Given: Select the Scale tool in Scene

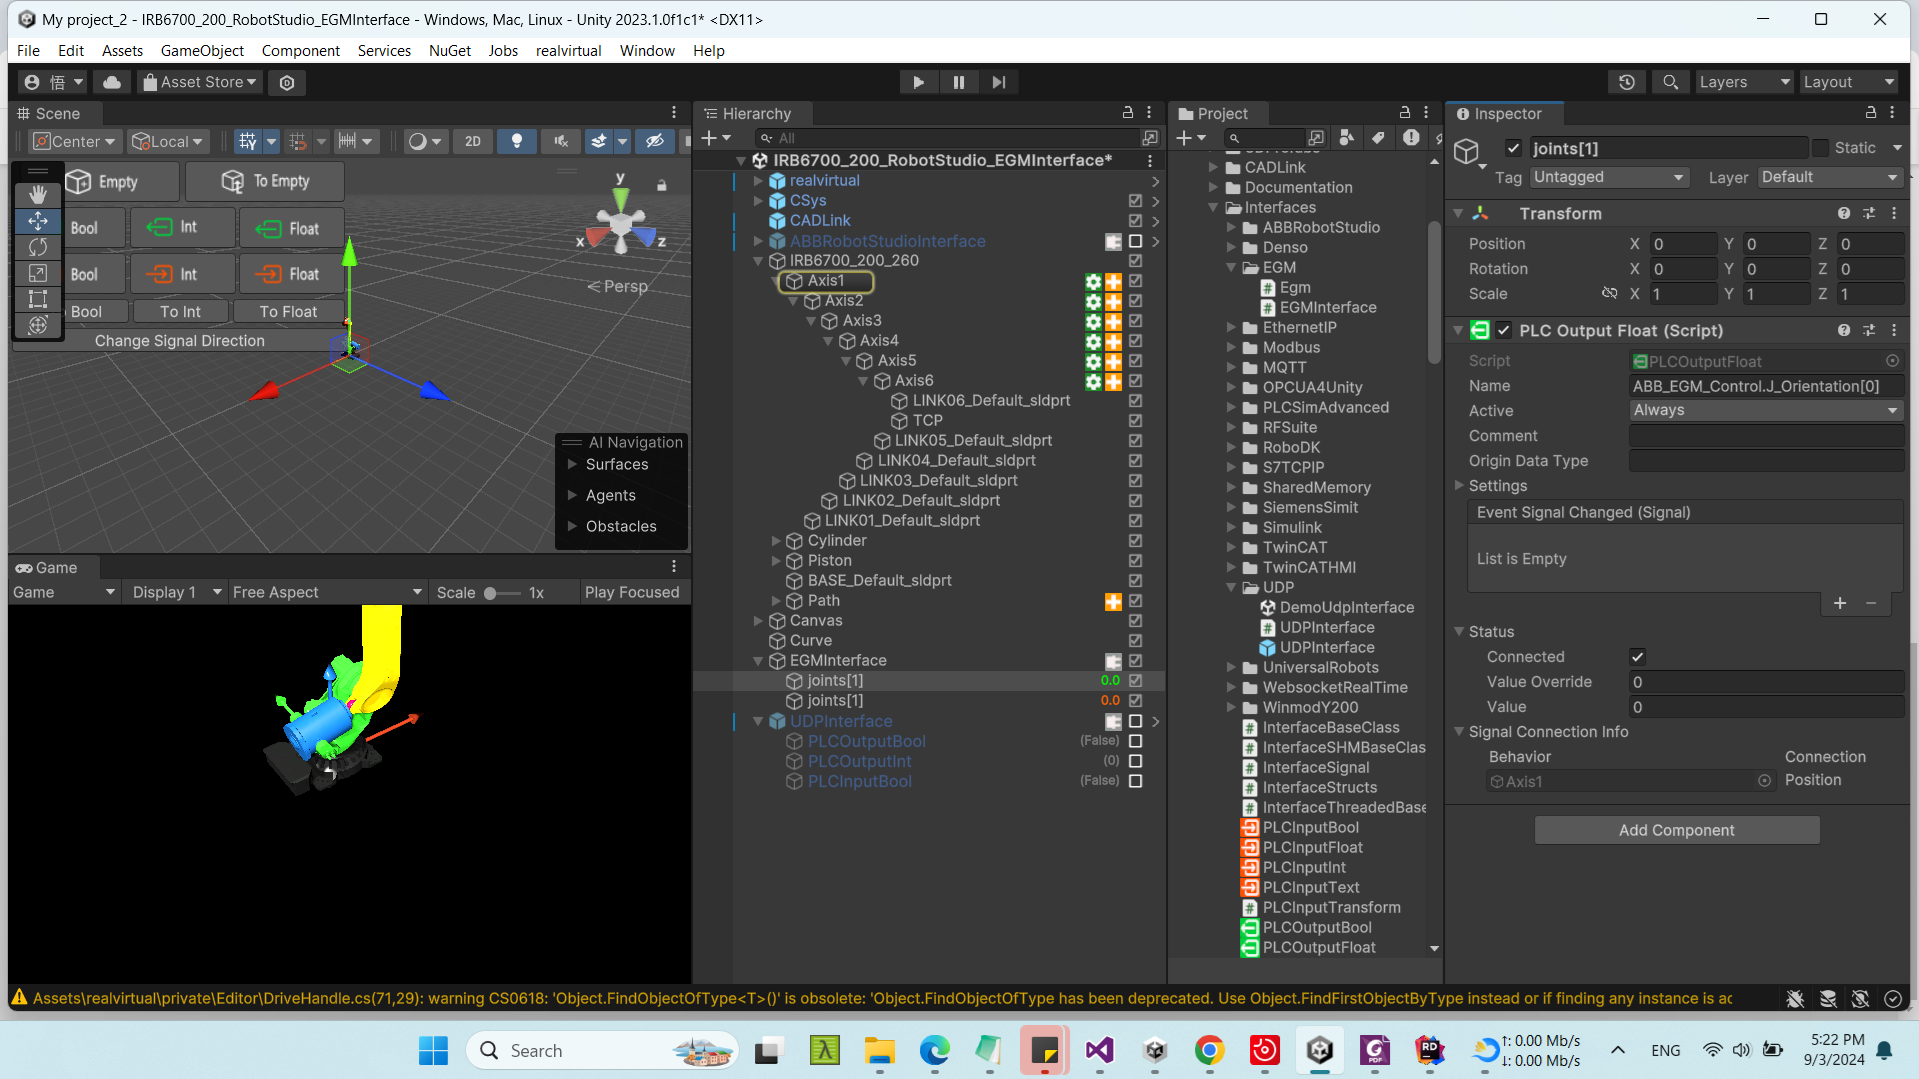Looking at the screenshot, I should (x=38, y=272).
